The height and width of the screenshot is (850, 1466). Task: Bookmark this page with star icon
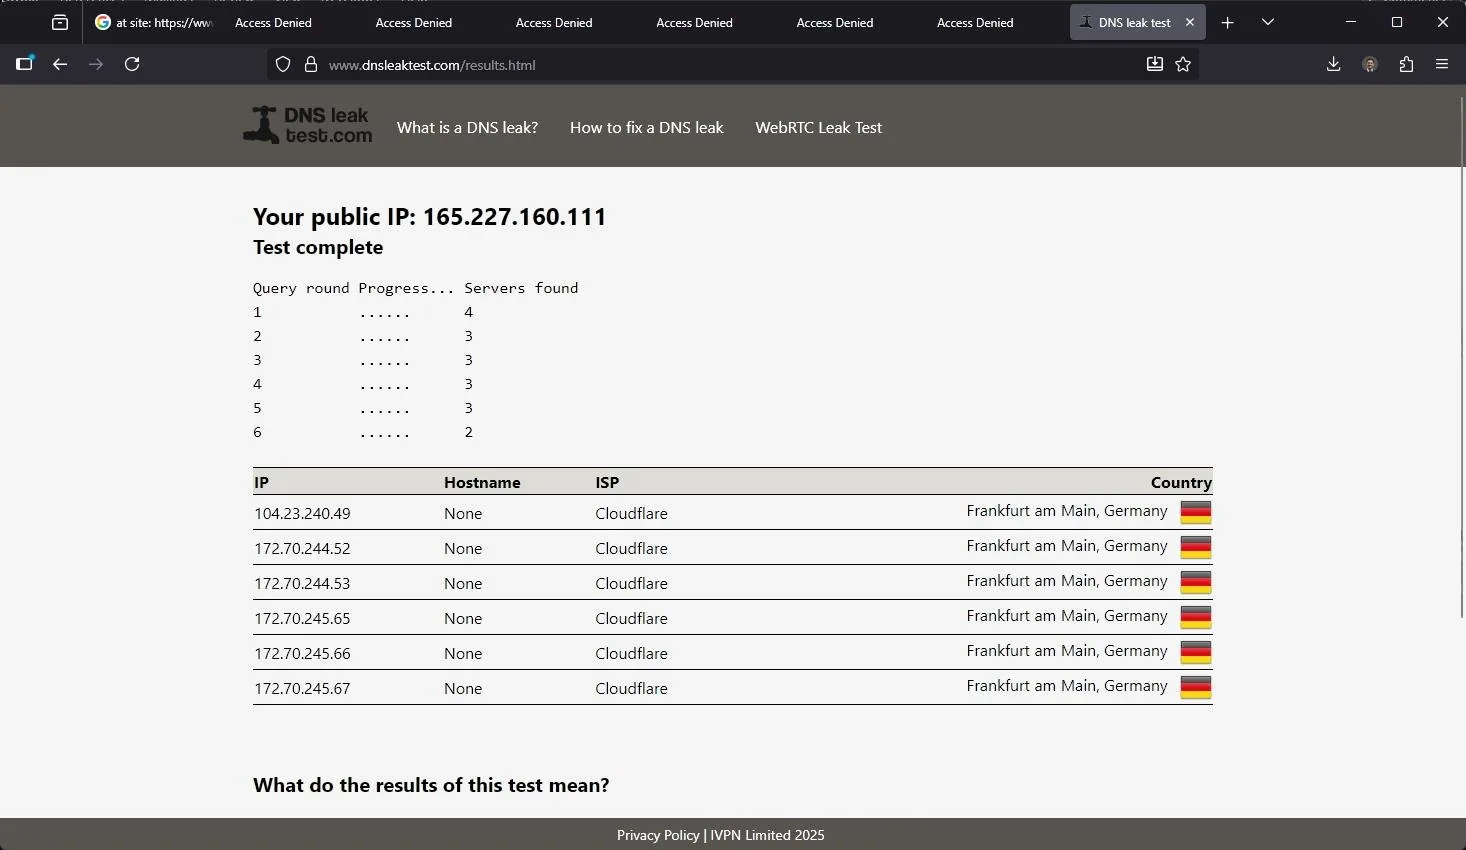coord(1183,64)
